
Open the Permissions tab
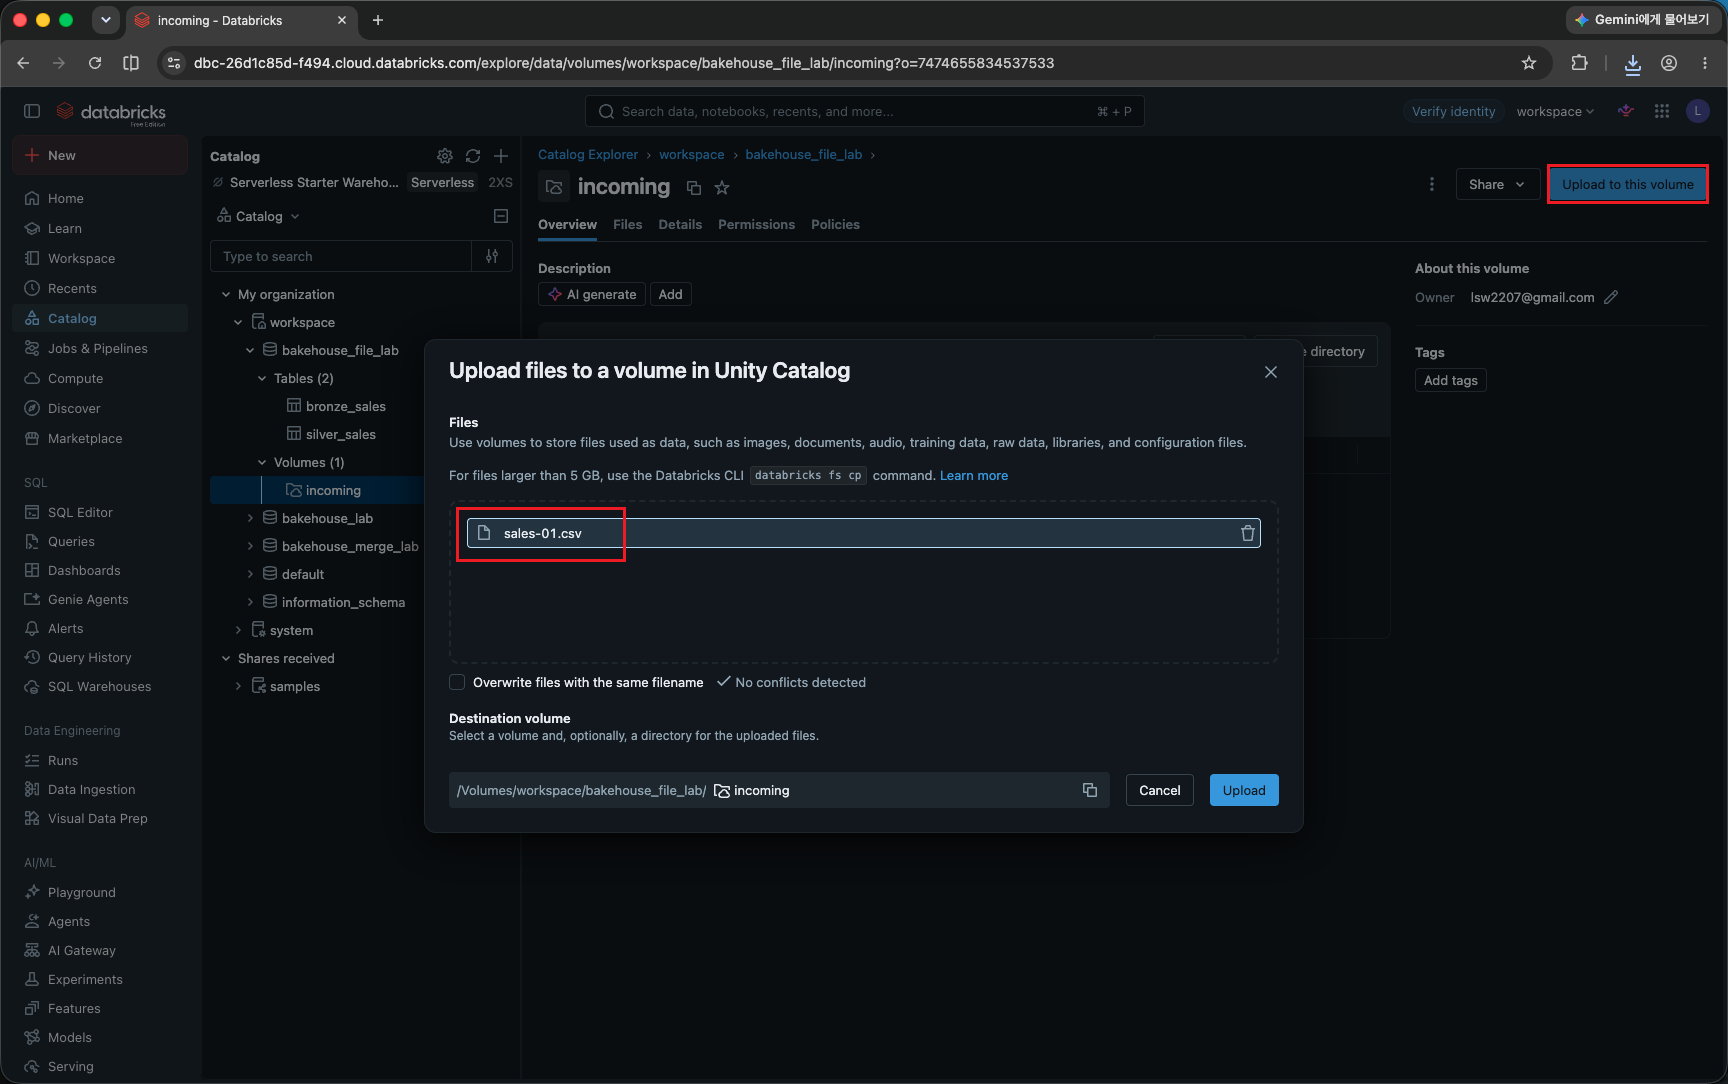tap(756, 224)
